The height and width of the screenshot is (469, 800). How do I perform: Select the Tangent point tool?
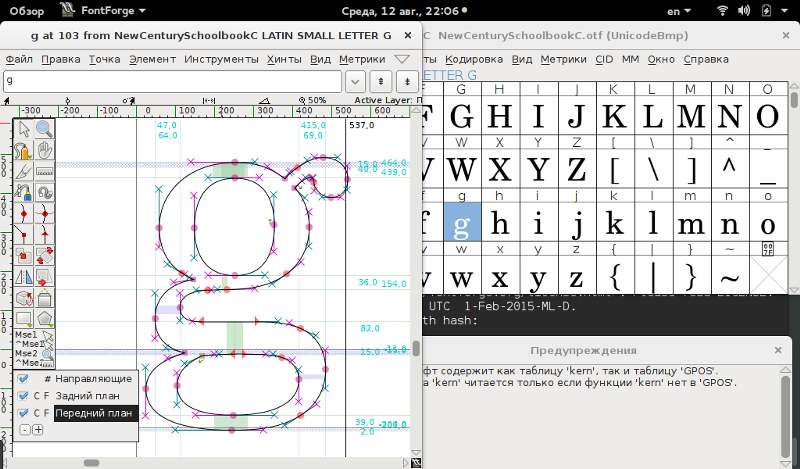pyautogui.click(x=44, y=234)
